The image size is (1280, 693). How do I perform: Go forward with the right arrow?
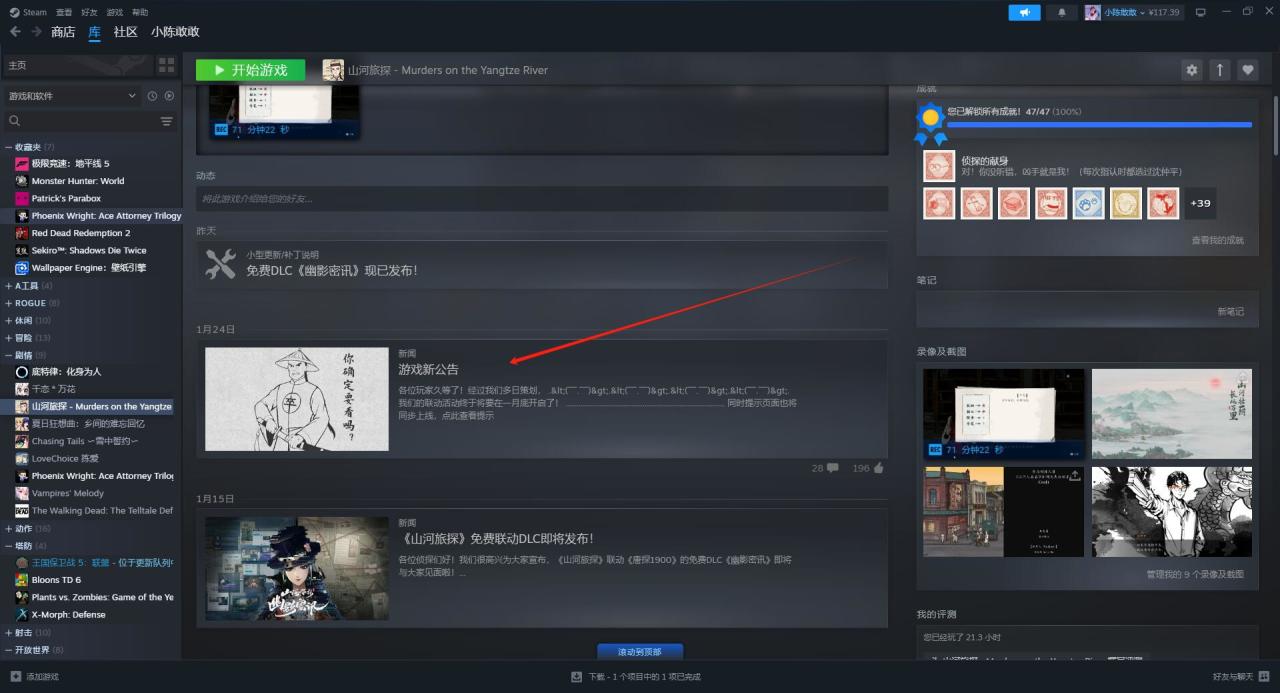(36, 32)
